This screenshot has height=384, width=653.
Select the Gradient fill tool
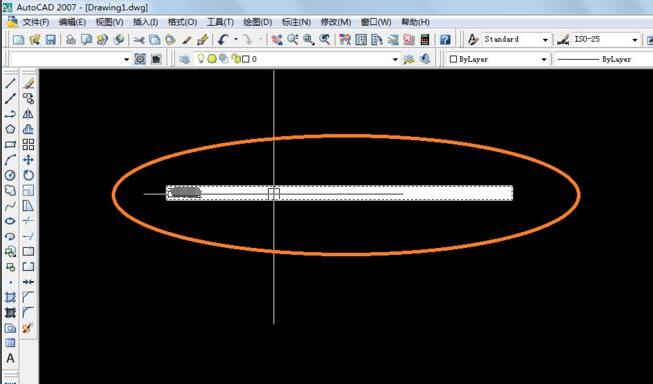point(10,313)
